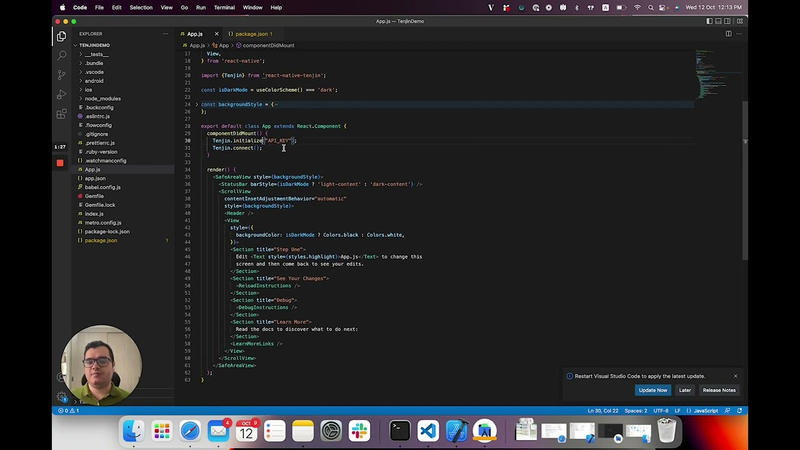Toggle primary side bar layout icon
The width and height of the screenshot is (800, 450).
pos(710,21)
